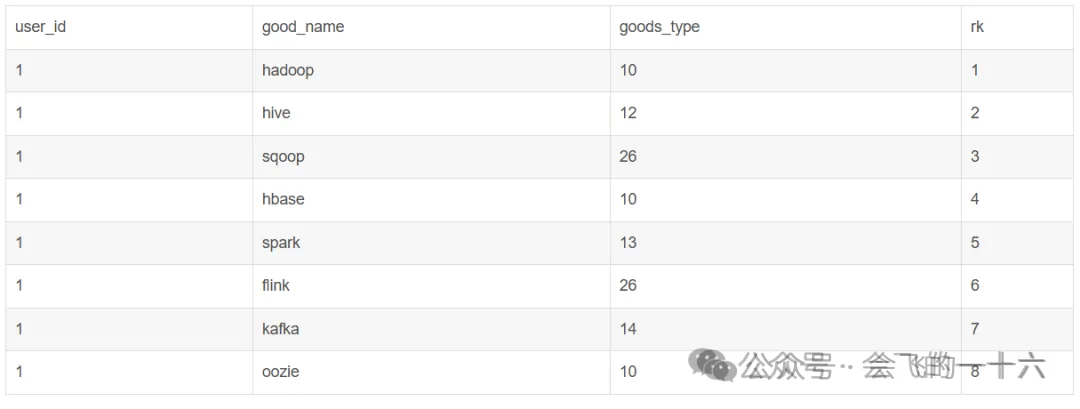Click rk value 5 in spark row
Viewport: 1080px width, 409px height.
click(975, 242)
